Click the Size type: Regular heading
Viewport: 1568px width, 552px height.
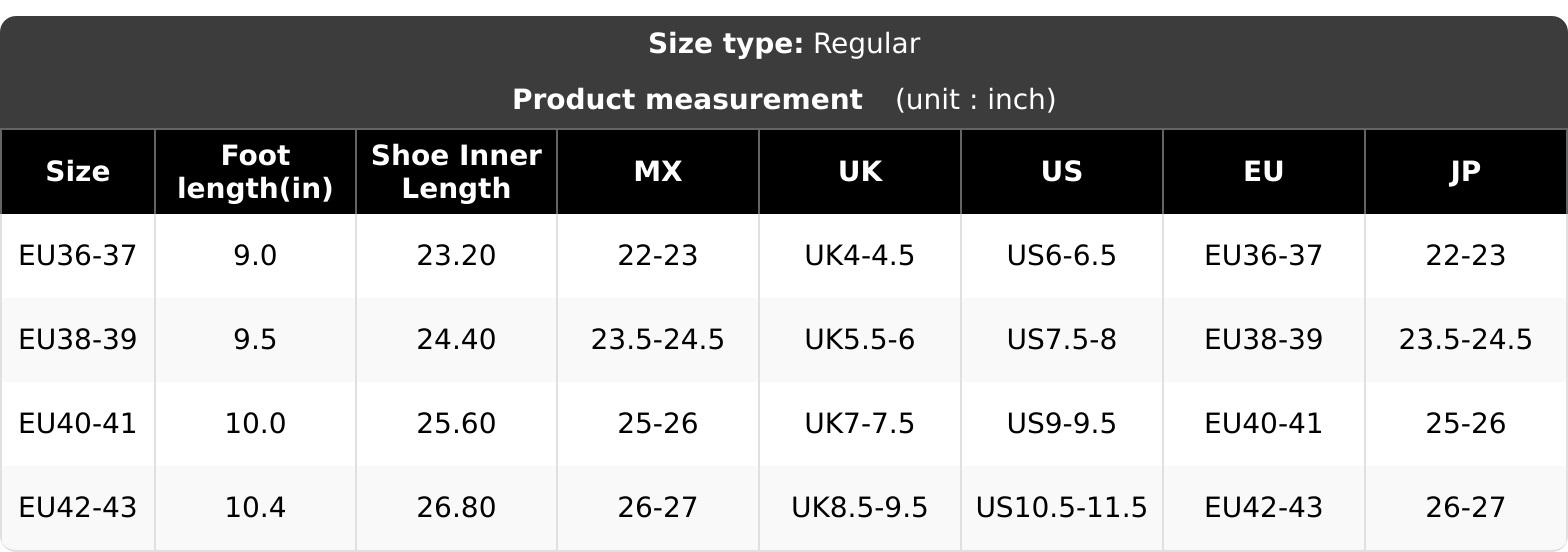coord(784,44)
